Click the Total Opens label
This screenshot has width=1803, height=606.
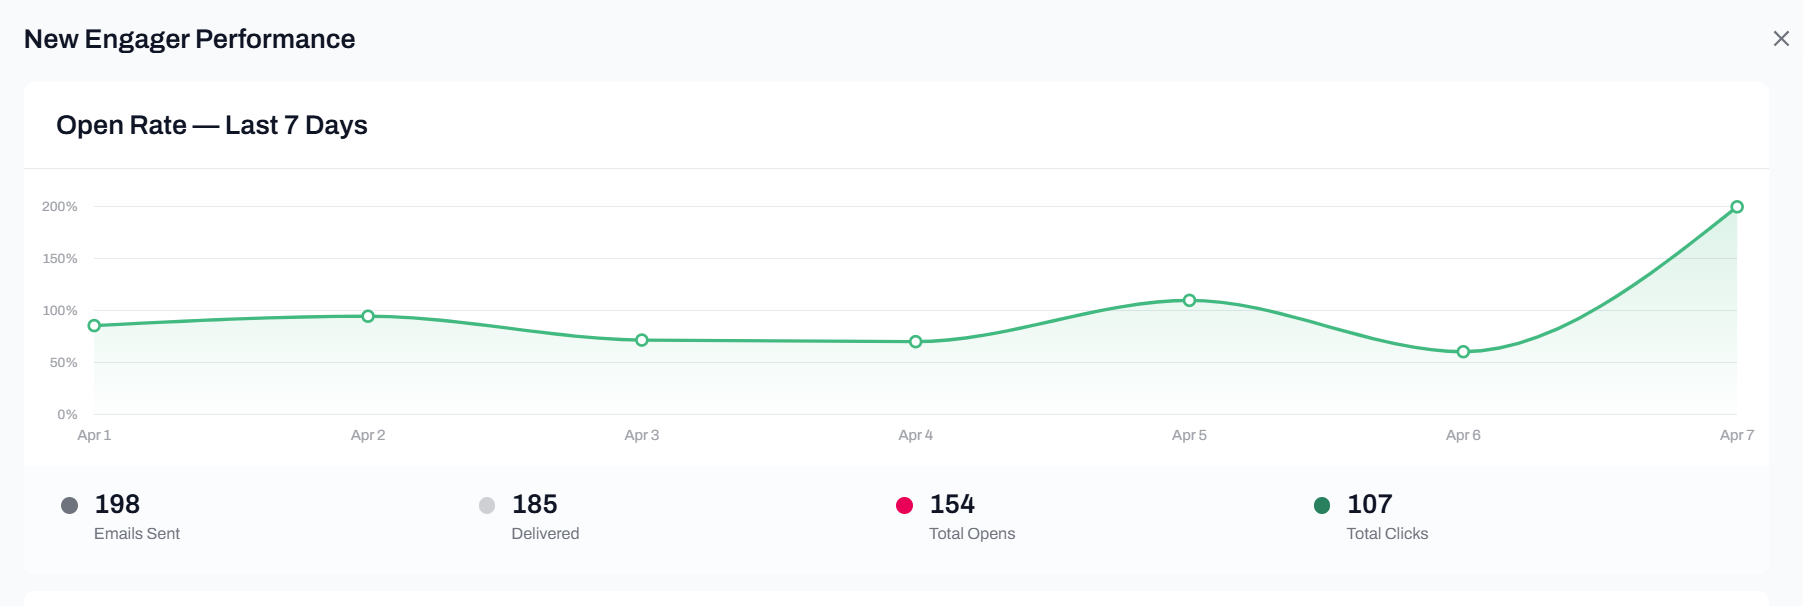point(972,534)
